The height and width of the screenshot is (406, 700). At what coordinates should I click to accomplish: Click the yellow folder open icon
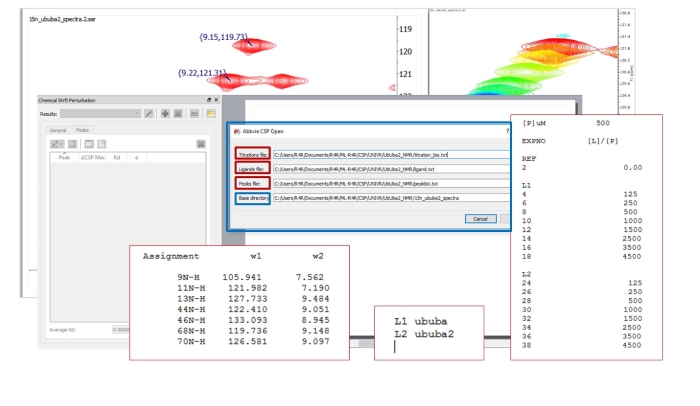pyautogui.click(x=211, y=114)
